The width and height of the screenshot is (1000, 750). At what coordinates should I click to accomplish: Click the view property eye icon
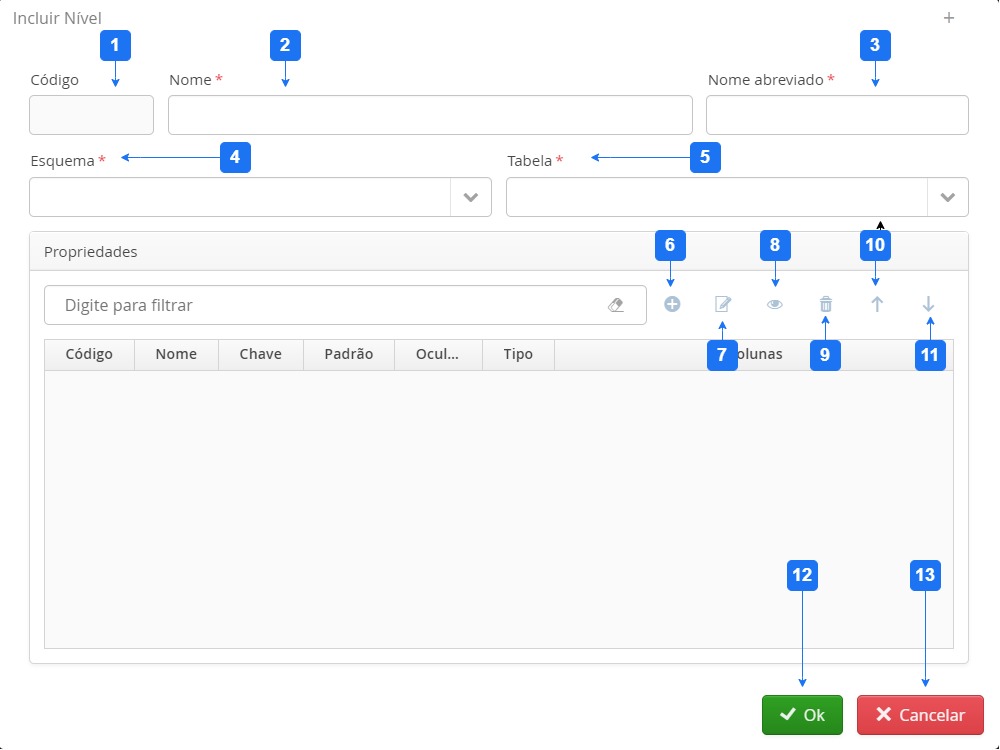(x=775, y=305)
